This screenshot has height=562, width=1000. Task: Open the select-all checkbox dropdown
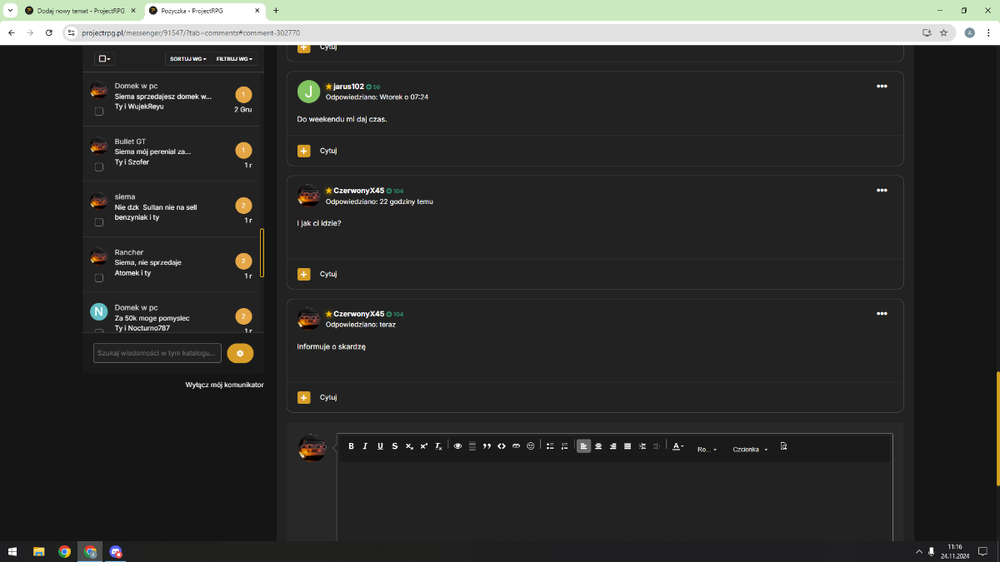pos(105,59)
